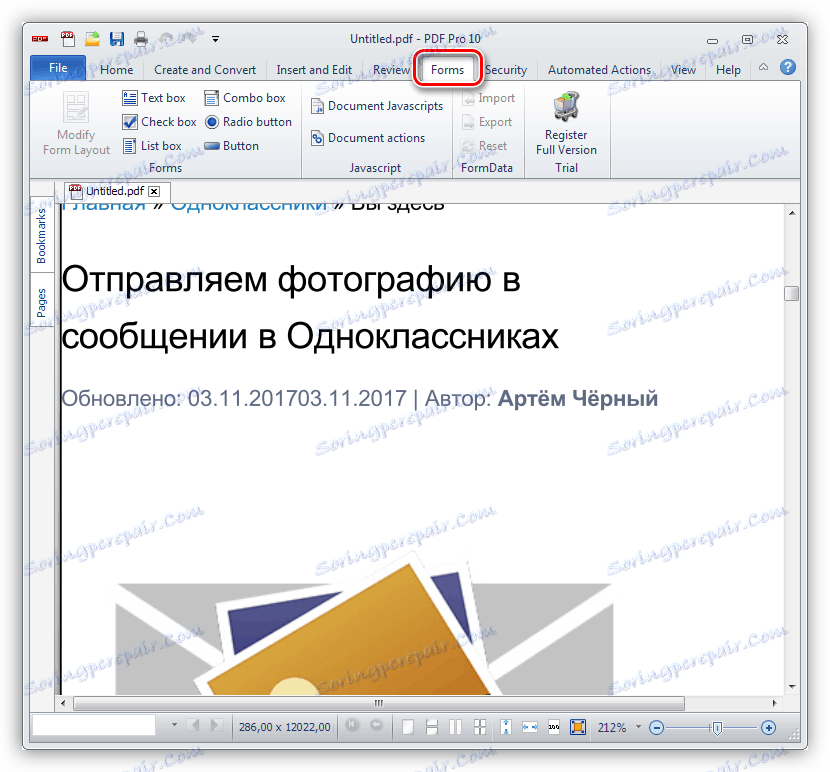Open Document Javascripts
830x772 pixels.
[x=377, y=106]
